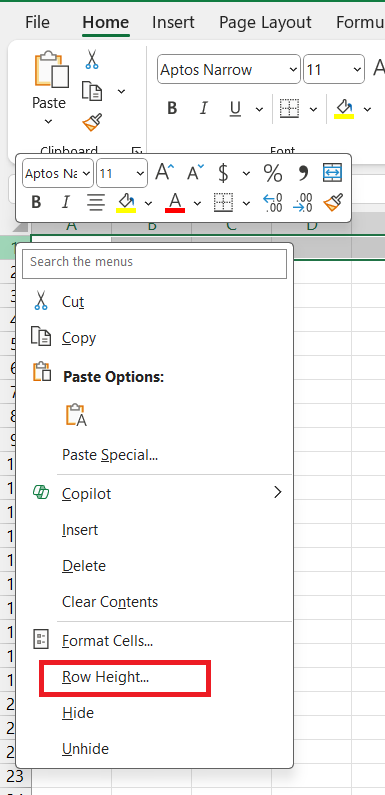
Task: Click Increase Font Size in mini toolbar
Action: (164, 172)
